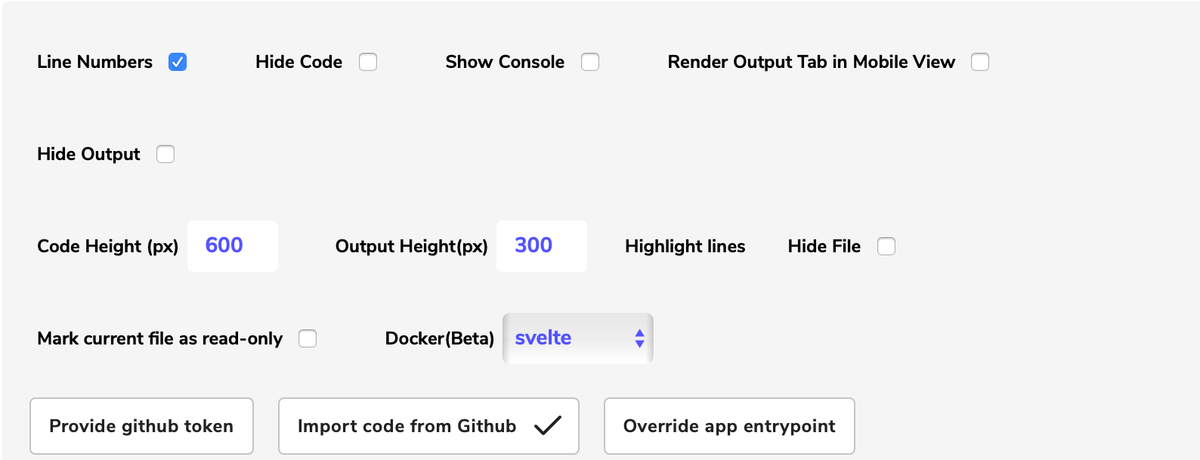Viewport: 1200px width, 460px height.
Task: Click the Highlight lines label
Action: [x=685, y=246]
